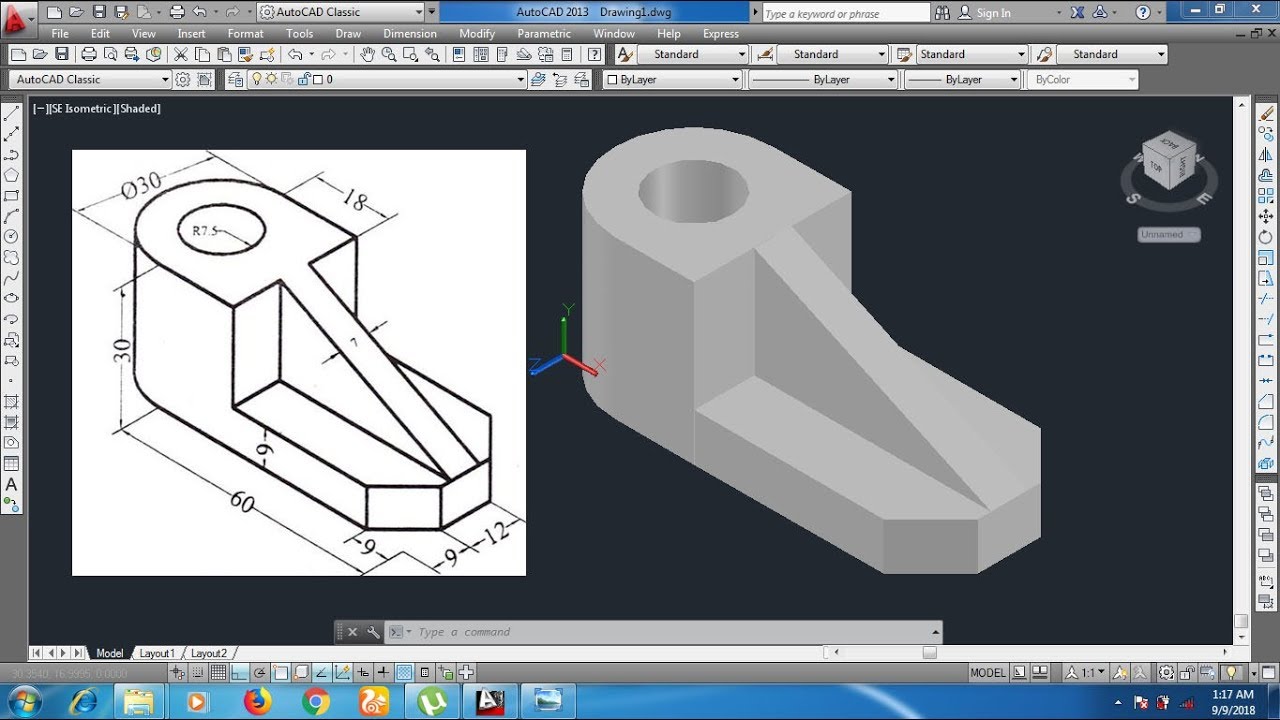Open Workspace Settings gear icon
Viewport: 1280px width, 720px height.
(x=183, y=79)
